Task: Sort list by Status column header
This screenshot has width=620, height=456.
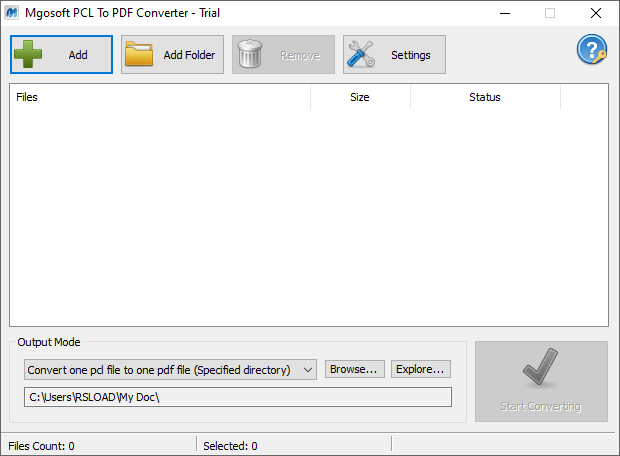Action: pos(485,97)
